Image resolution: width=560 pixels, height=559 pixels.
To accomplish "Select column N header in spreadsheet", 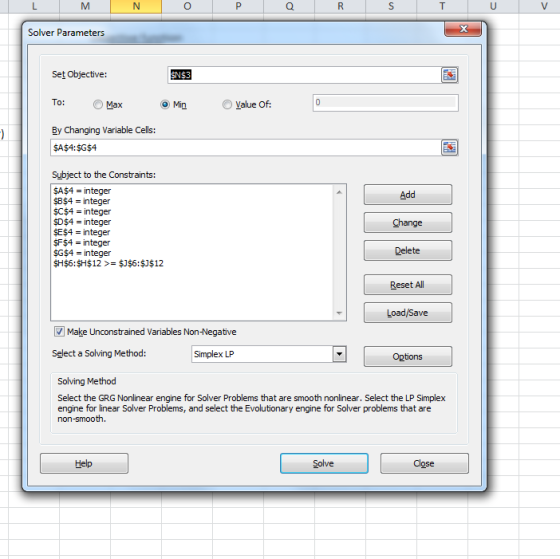I will pos(136,6).
